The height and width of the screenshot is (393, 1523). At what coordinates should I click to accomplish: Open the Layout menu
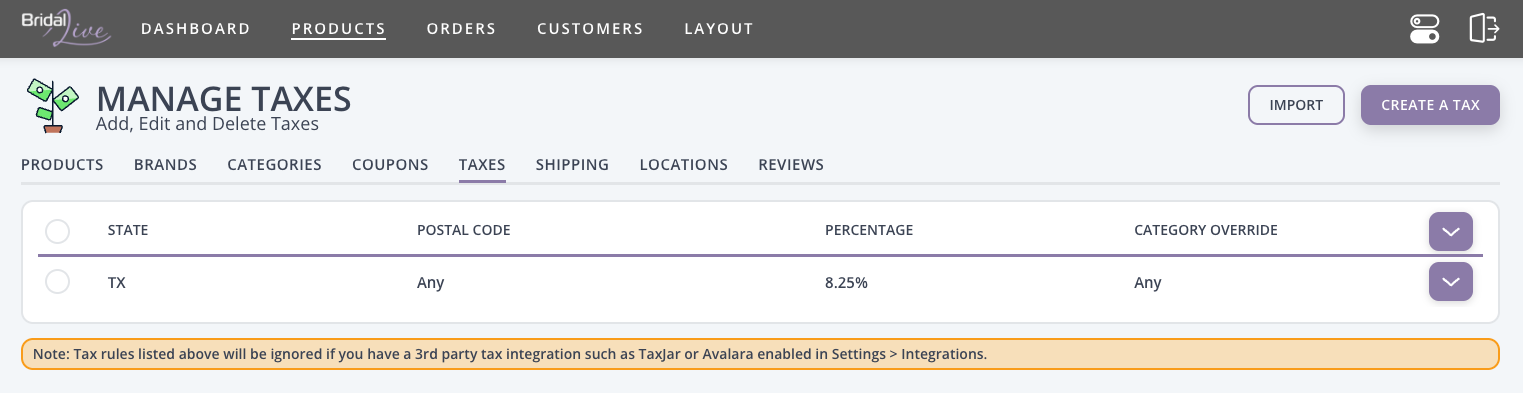pos(719,29)
